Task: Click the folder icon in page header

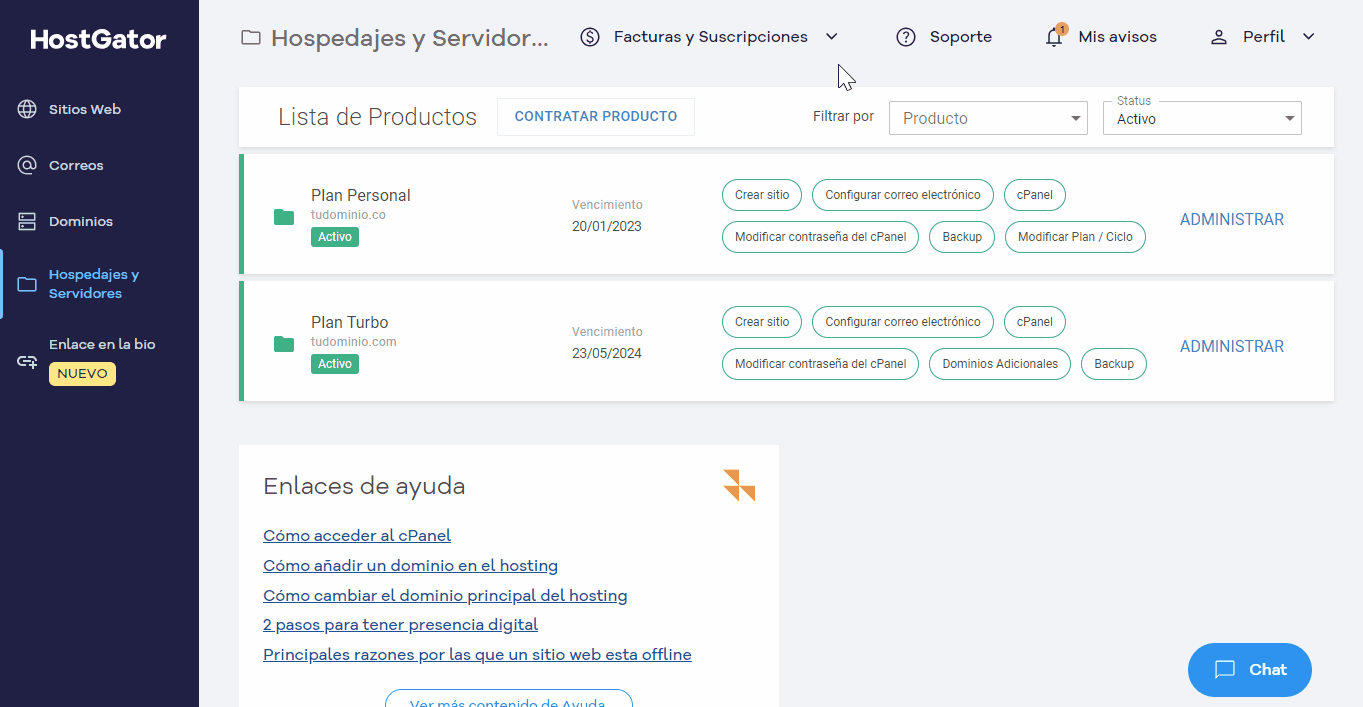Action: 251,38
